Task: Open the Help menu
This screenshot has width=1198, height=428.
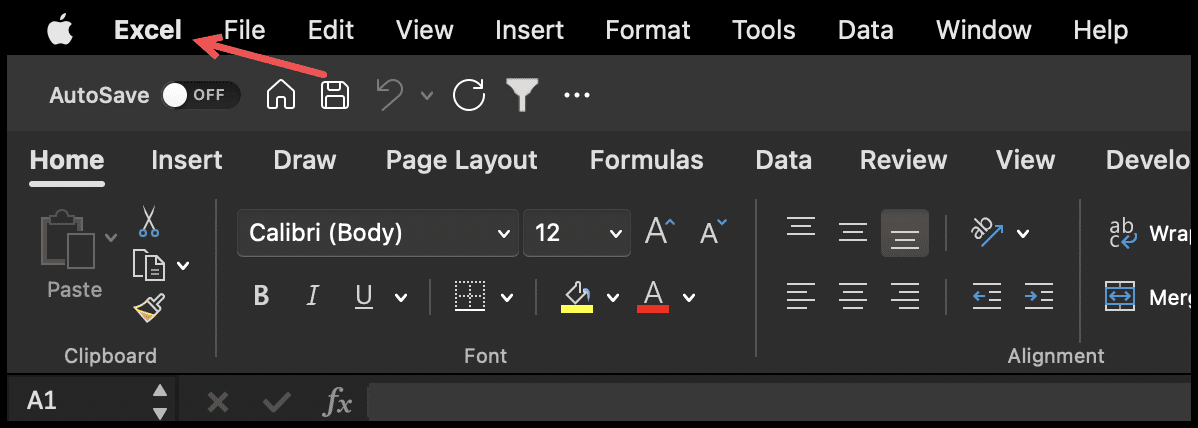Action: click(1100, 31)
